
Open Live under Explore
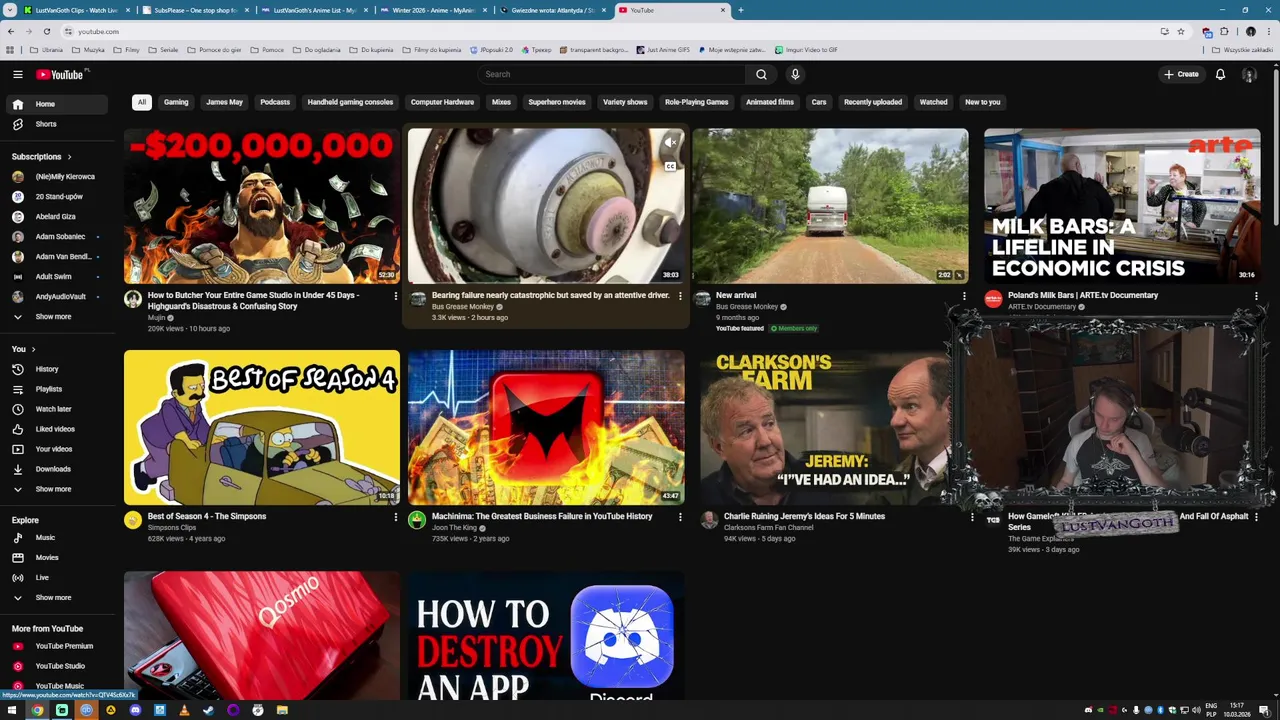[56, 577]
